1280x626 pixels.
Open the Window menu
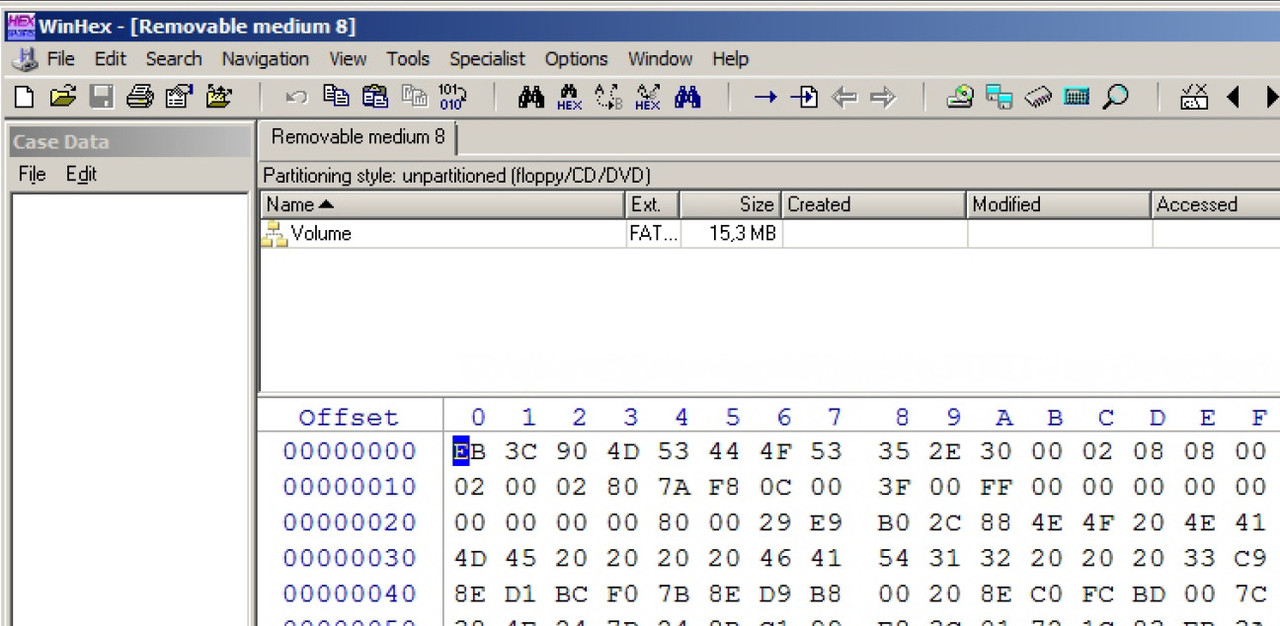(x=660, y=59)
